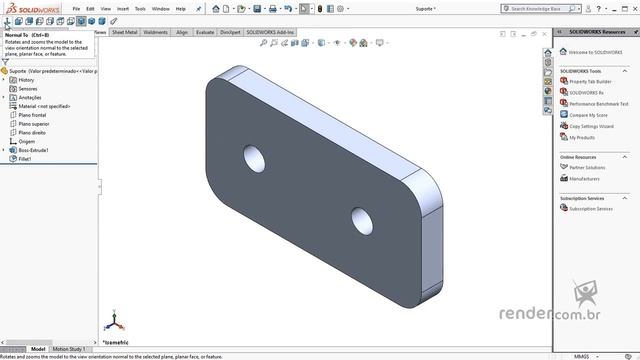The image size is (640, 360).
Task: Open Appearances task pane tab icon
Action: click(548, 91)
